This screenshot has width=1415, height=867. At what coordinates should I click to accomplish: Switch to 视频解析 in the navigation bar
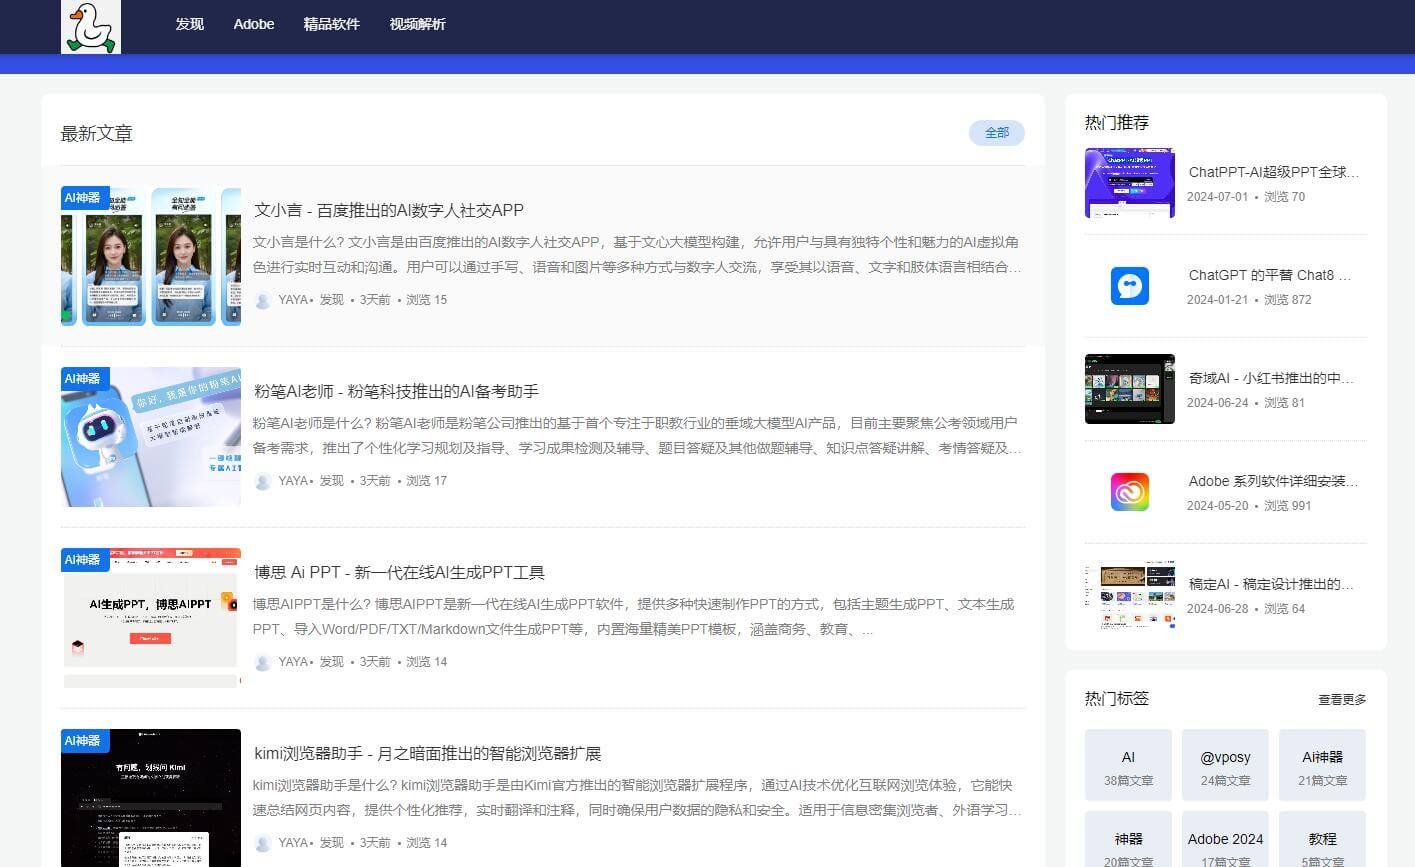tap(417, 24)
